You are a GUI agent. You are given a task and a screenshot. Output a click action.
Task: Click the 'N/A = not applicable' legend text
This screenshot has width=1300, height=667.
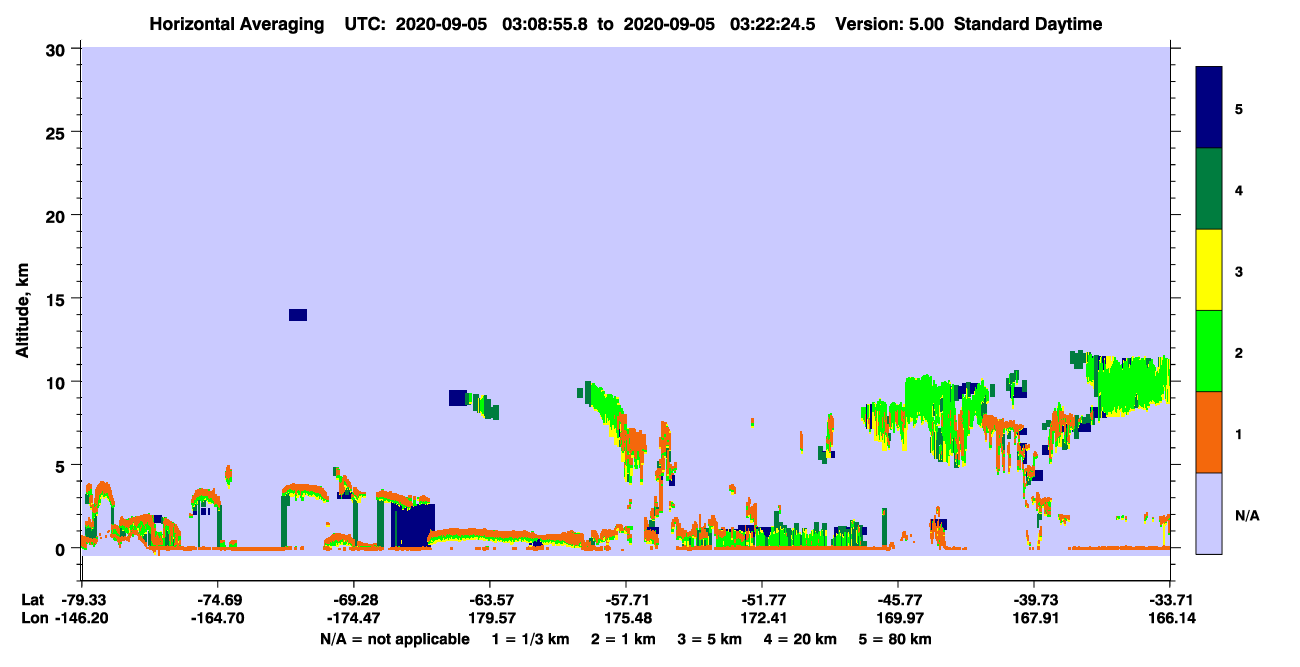[x=394, y=639]
